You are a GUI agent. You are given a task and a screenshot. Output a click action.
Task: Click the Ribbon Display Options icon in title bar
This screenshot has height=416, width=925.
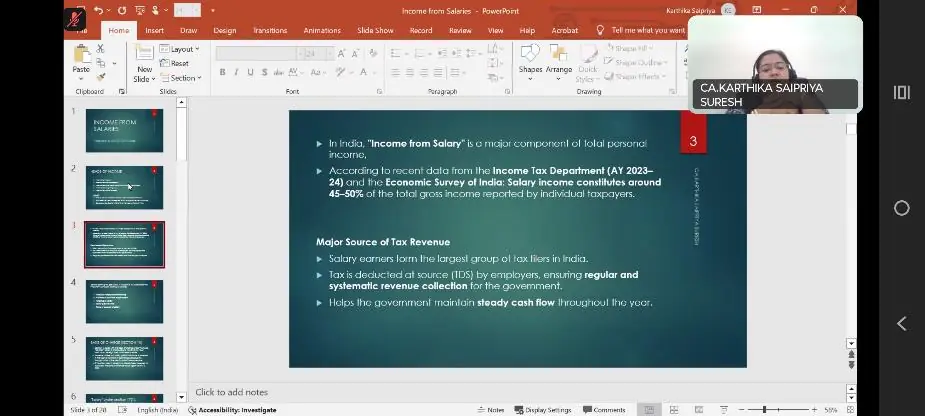click(x=757, y=10)
